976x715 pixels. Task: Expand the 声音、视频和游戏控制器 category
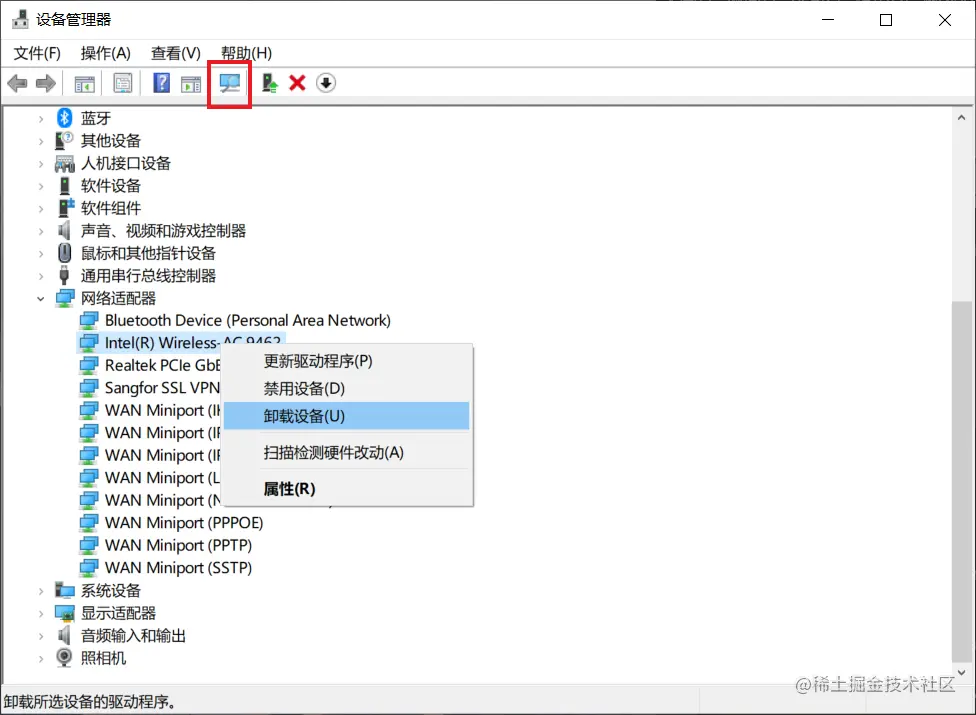point(41,231)
